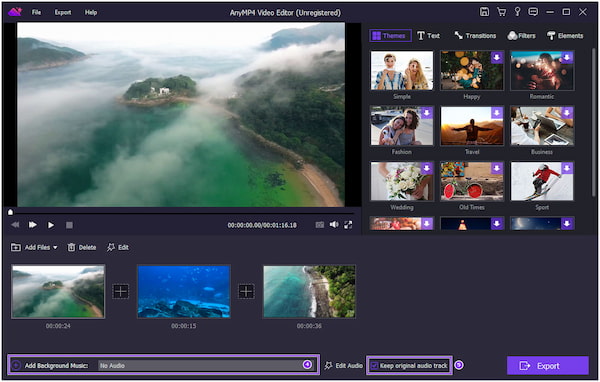Open the shopping cart purchase icon
Image resolution: width=600 pixels, height=382 pixels.
501,12
